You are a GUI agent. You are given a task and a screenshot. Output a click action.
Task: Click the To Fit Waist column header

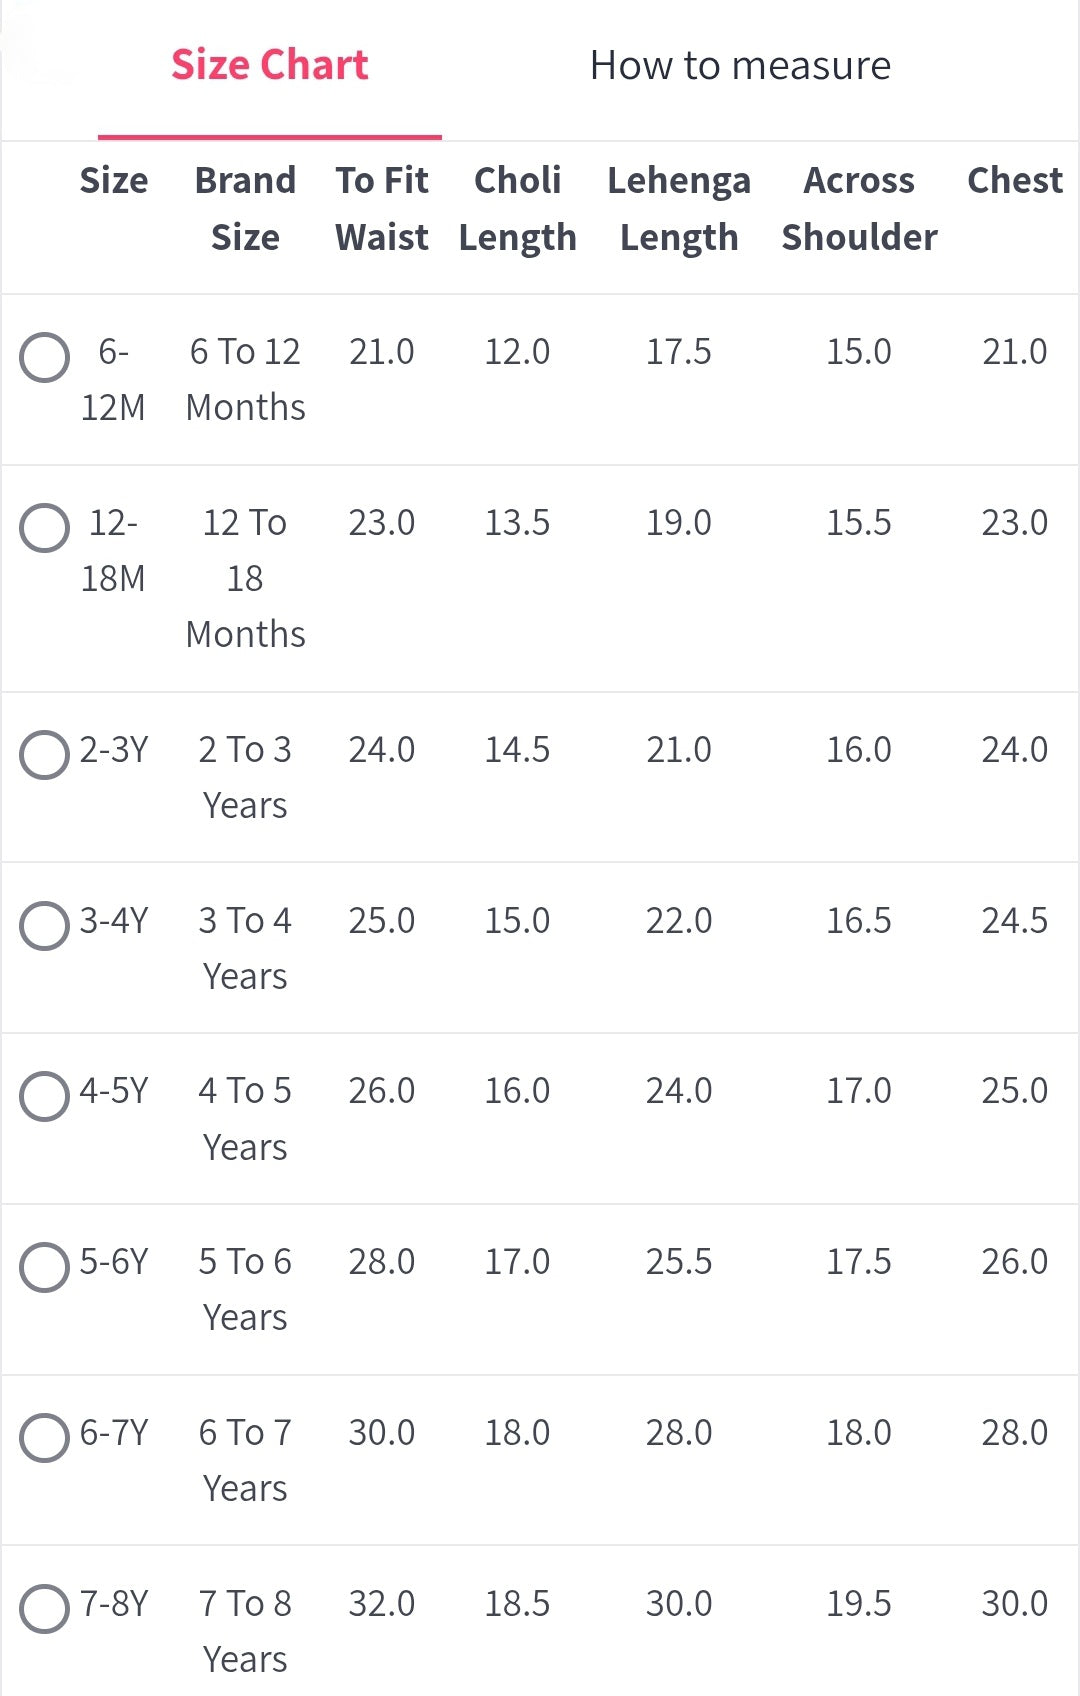click(382, 209)
